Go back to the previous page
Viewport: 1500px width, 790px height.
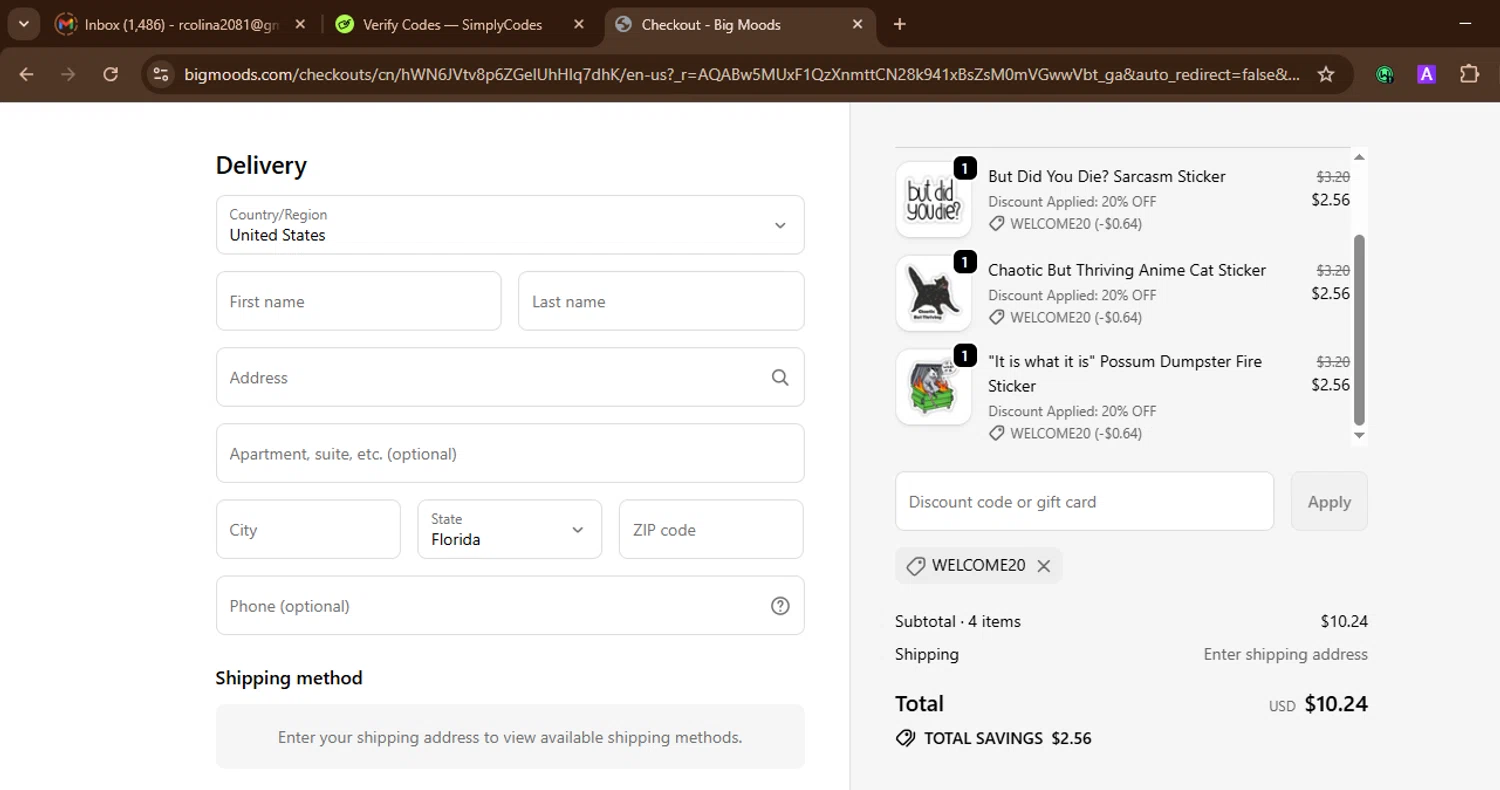[x=27, y=74]
